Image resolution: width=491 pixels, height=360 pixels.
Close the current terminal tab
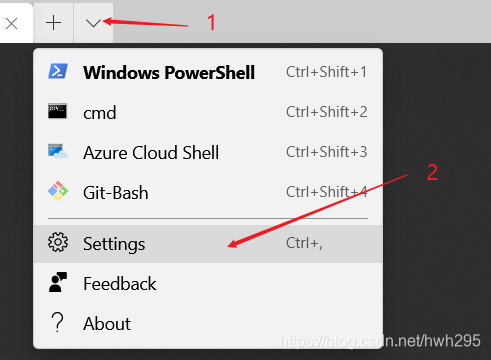coord(12,24)
